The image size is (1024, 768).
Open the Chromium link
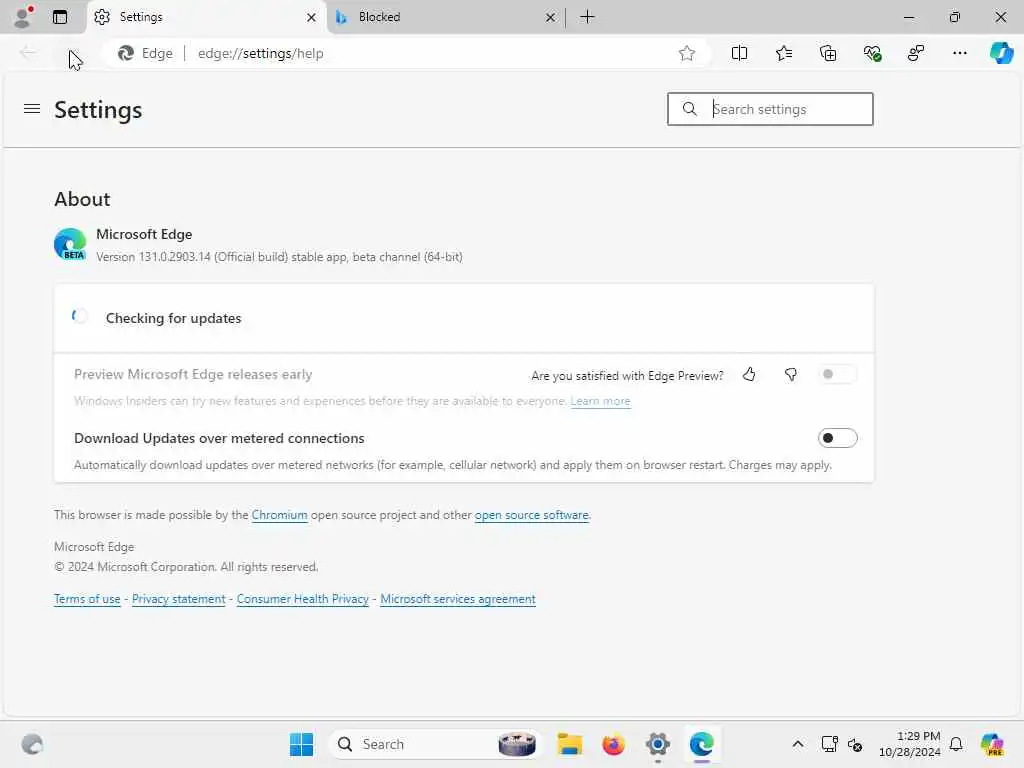280,515
